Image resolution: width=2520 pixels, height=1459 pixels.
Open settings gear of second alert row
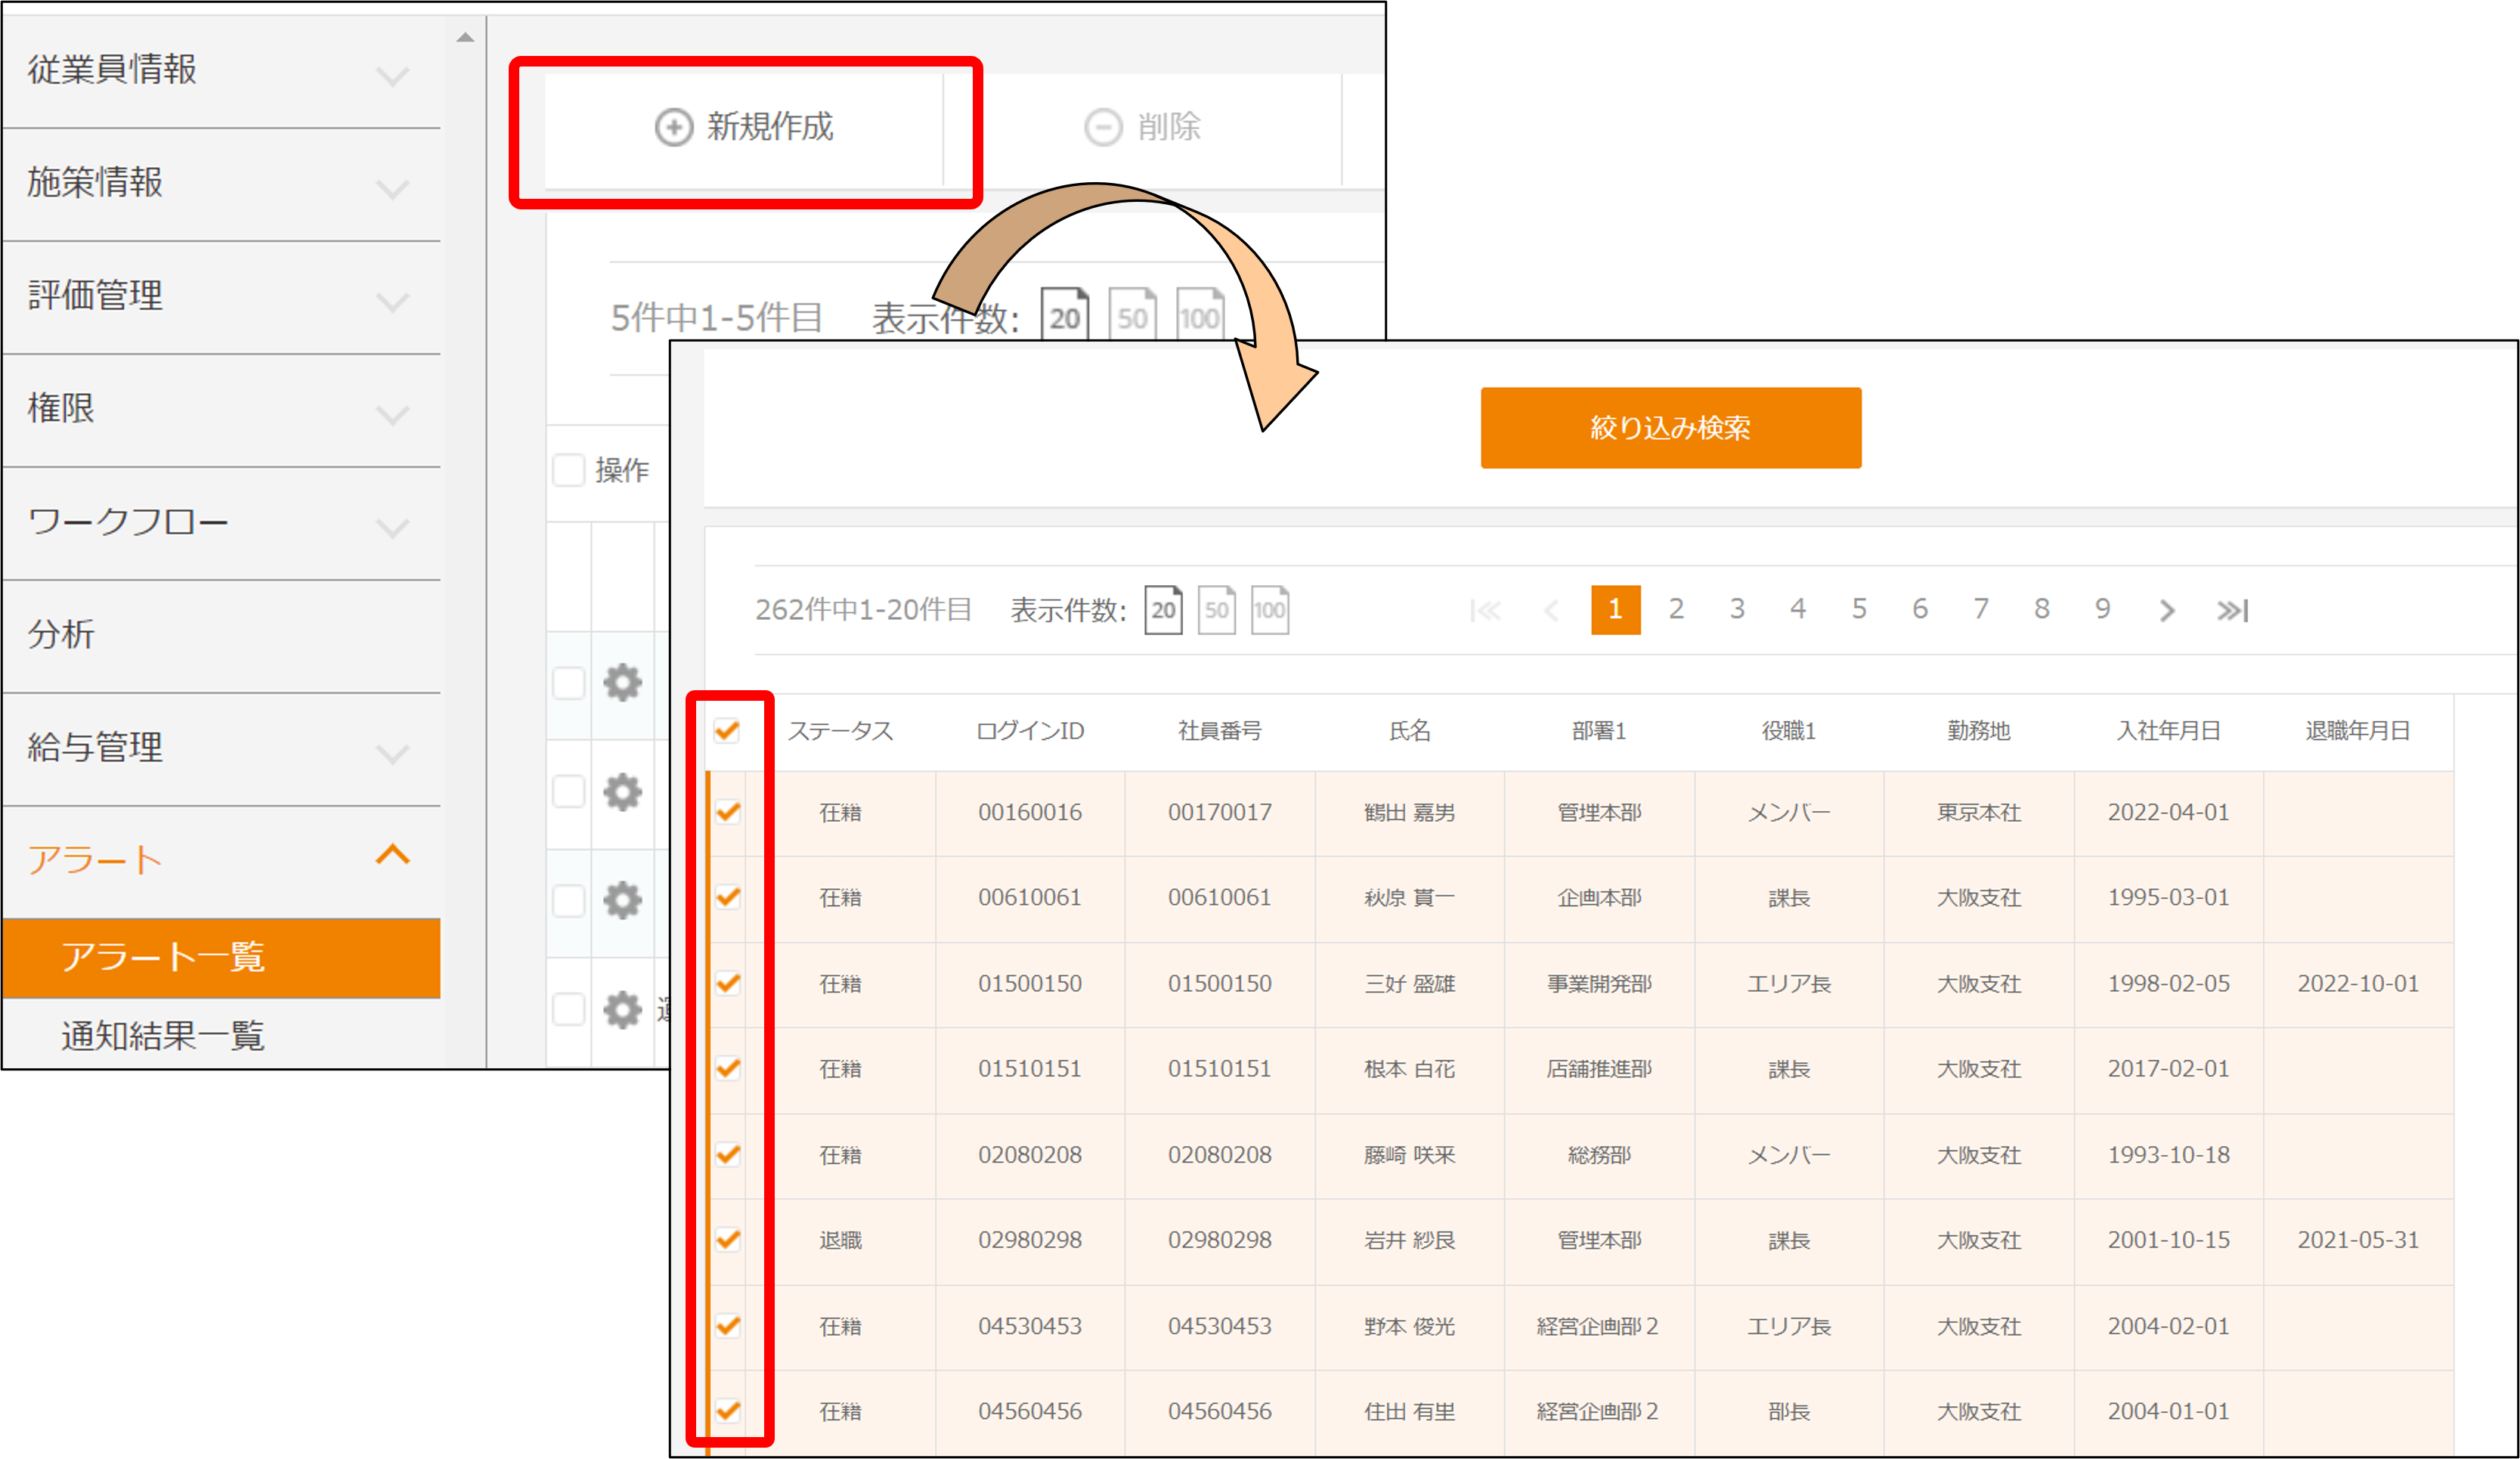click(622, 792)
